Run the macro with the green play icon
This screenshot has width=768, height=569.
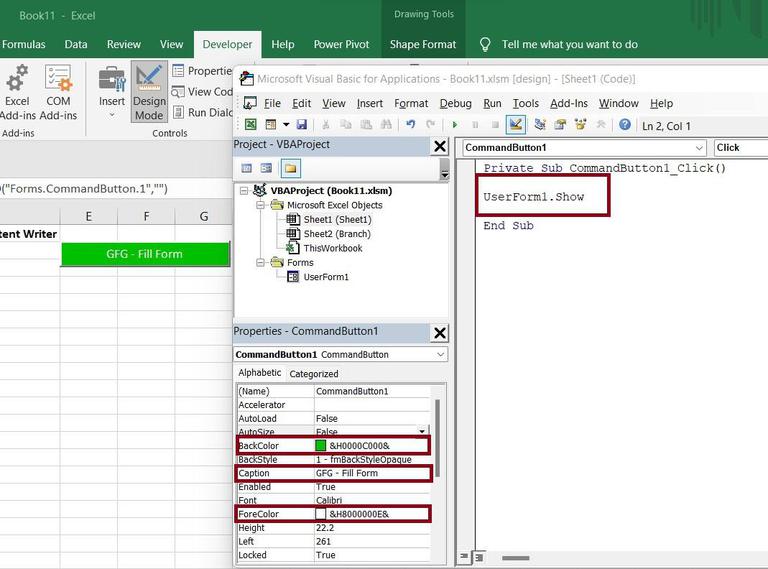click(x=455, y=125)
